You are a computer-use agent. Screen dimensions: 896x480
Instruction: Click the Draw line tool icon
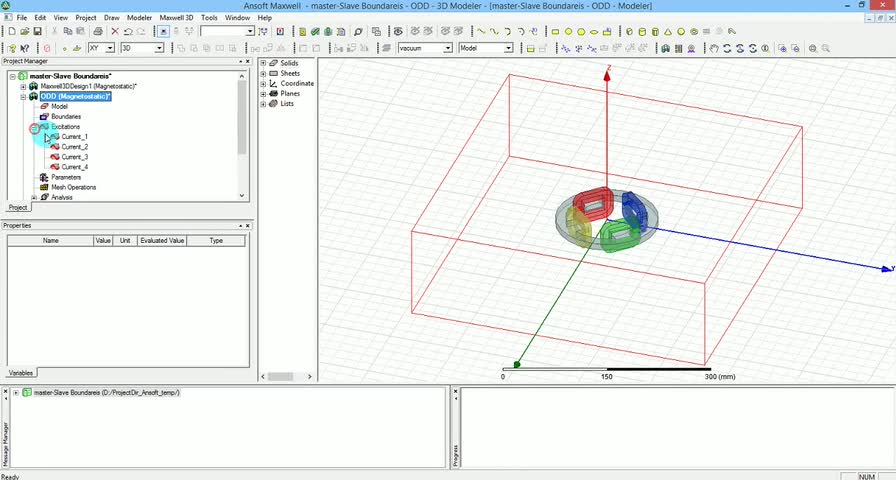(x=481, y=31)
